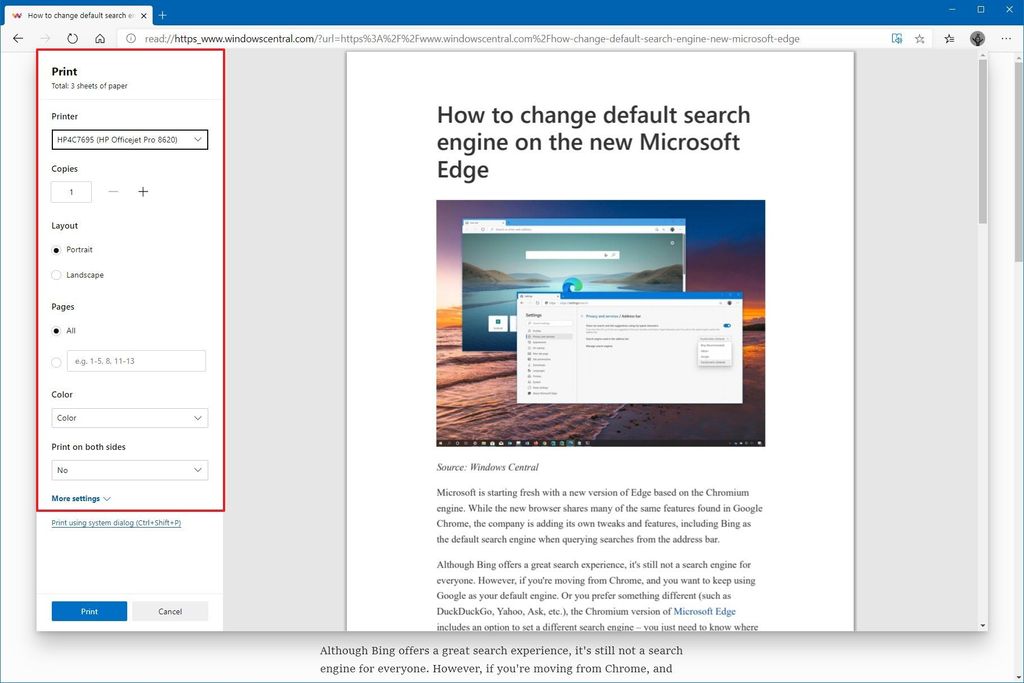The image size is (1024, 683).
Task: Switch to the open windowscentral article tab
Action: click(x=75, y=15)
